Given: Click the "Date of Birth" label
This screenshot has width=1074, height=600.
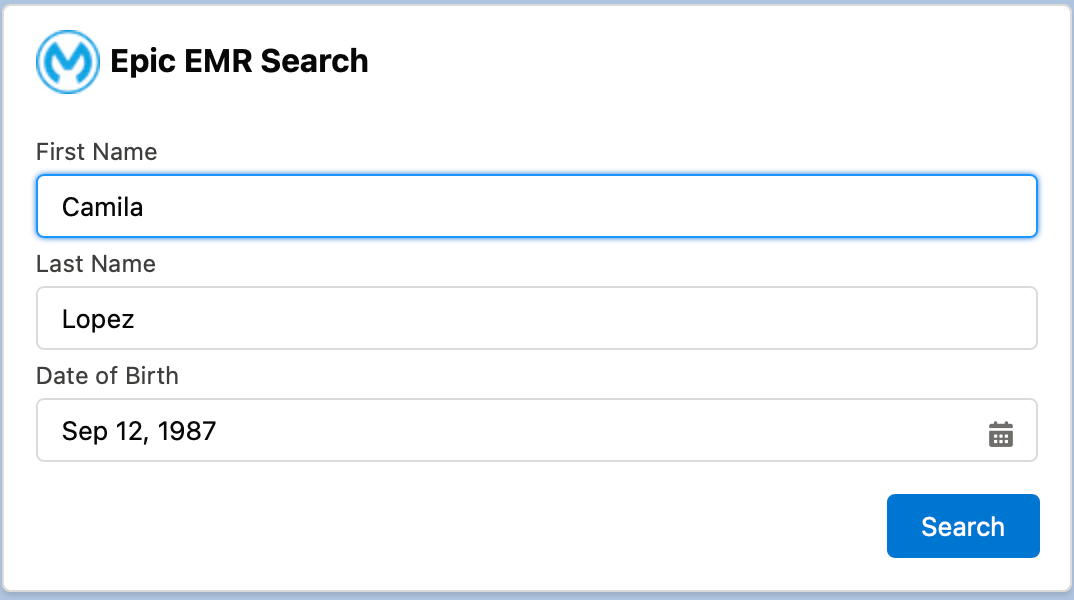Looking at the screenshot, I should 108,375.
